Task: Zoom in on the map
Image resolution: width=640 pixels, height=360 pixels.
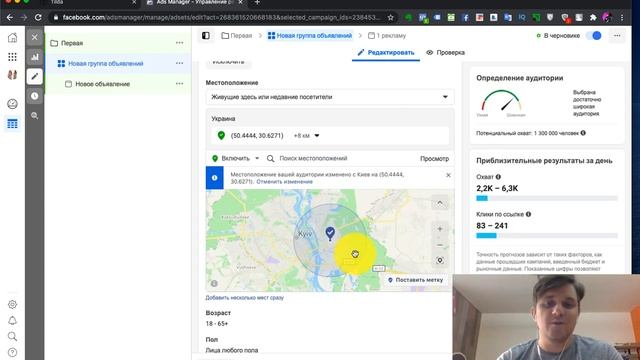Action: pos(440,229)
